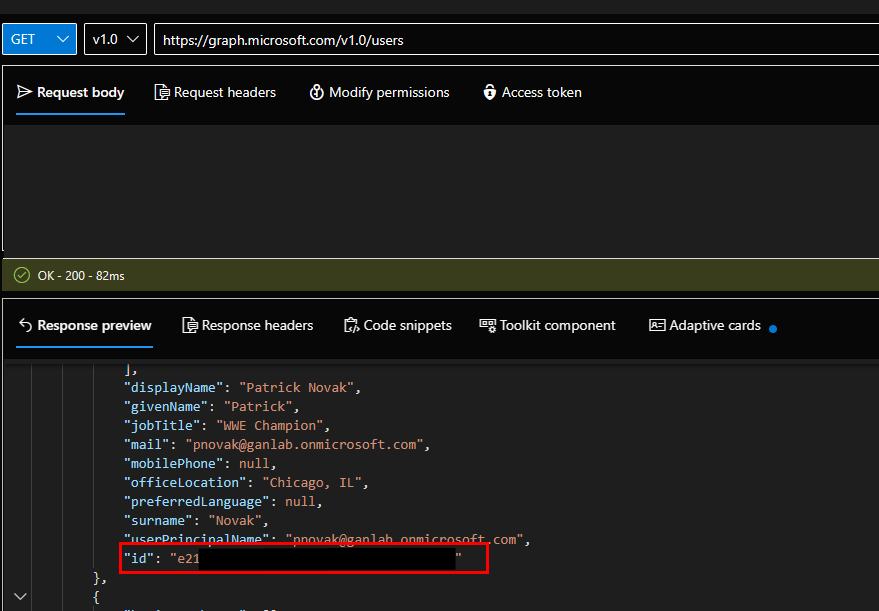This screenshot has height=611, width=879.
Task: Click the graph.microsoft.com request URL field
Action: click(500, 39)
